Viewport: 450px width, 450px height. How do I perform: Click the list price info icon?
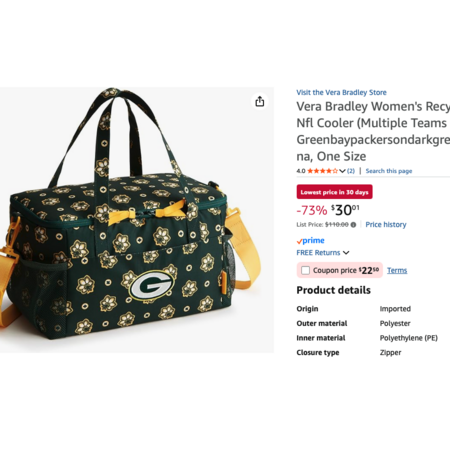pos(353,225)
